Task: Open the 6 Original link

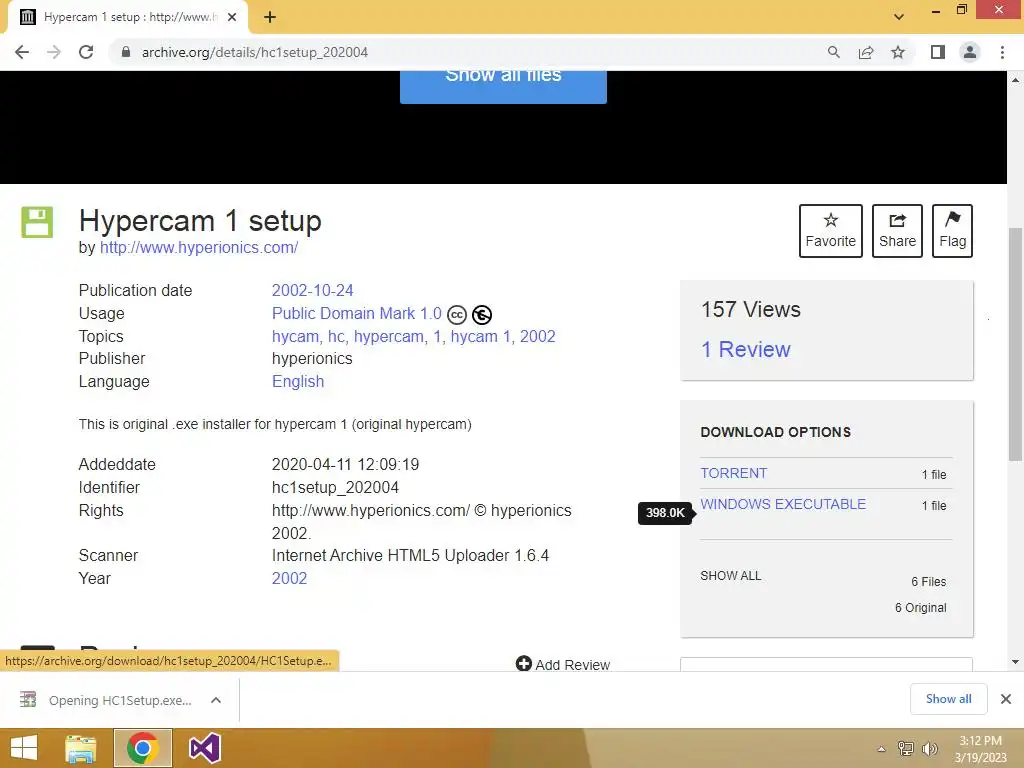Action: [x=920, y=607]
